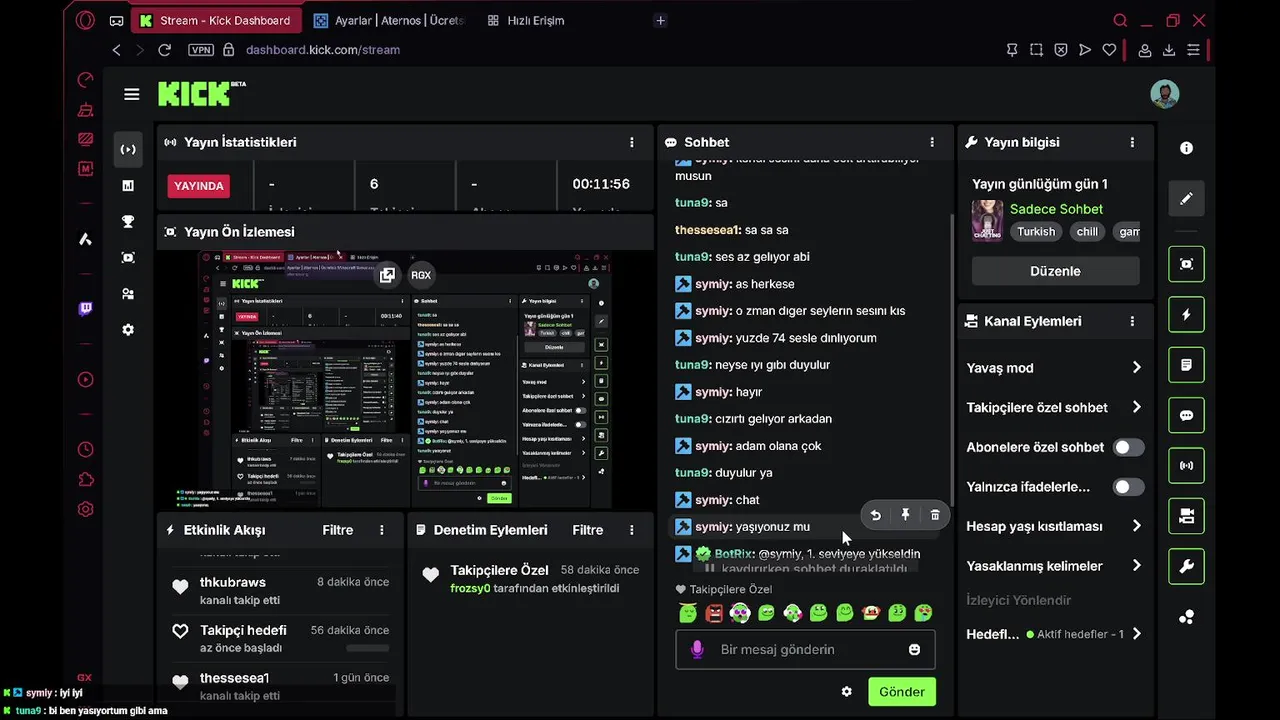The height and width of the screenshot is (720, 1280).
Task: Click the Sadece Sohbet category link
Action: [x=1056, y=209]
